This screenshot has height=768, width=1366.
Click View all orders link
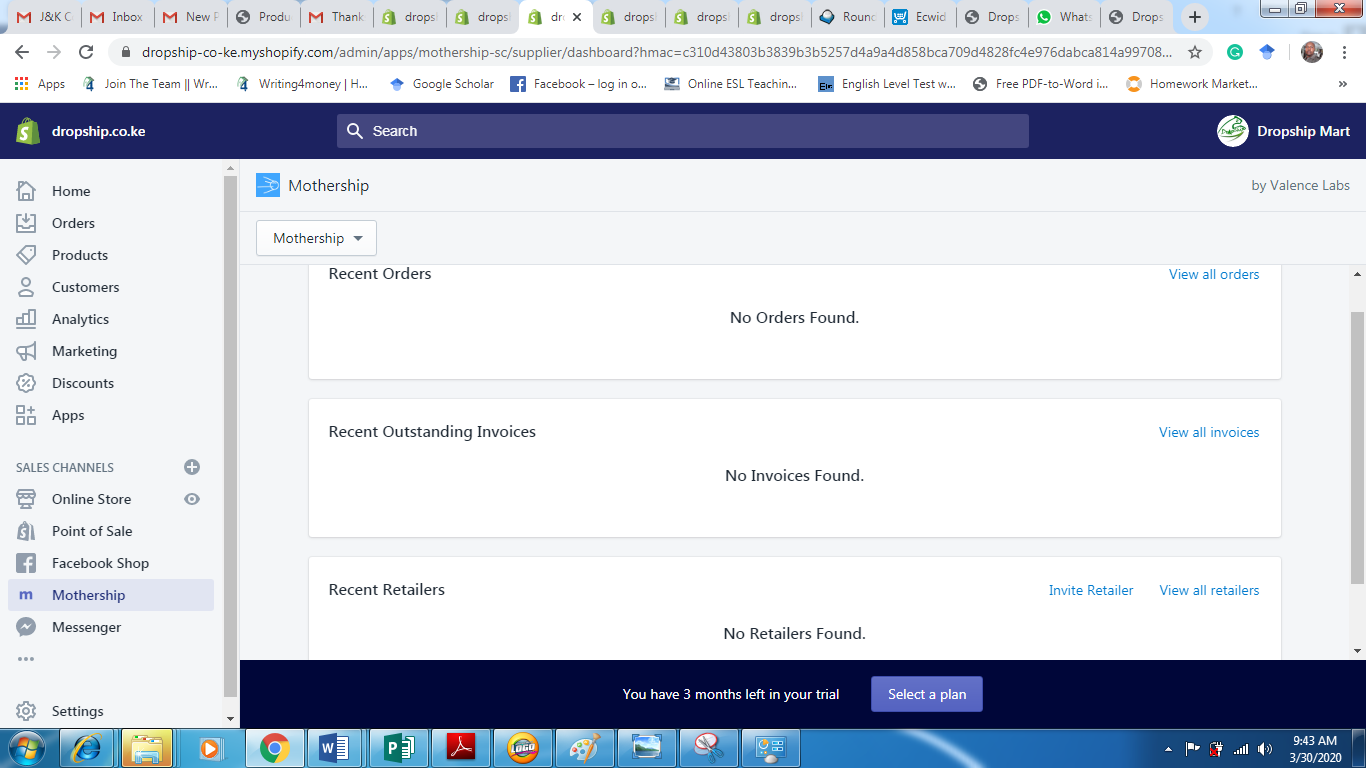click(x=1214, y=274)
